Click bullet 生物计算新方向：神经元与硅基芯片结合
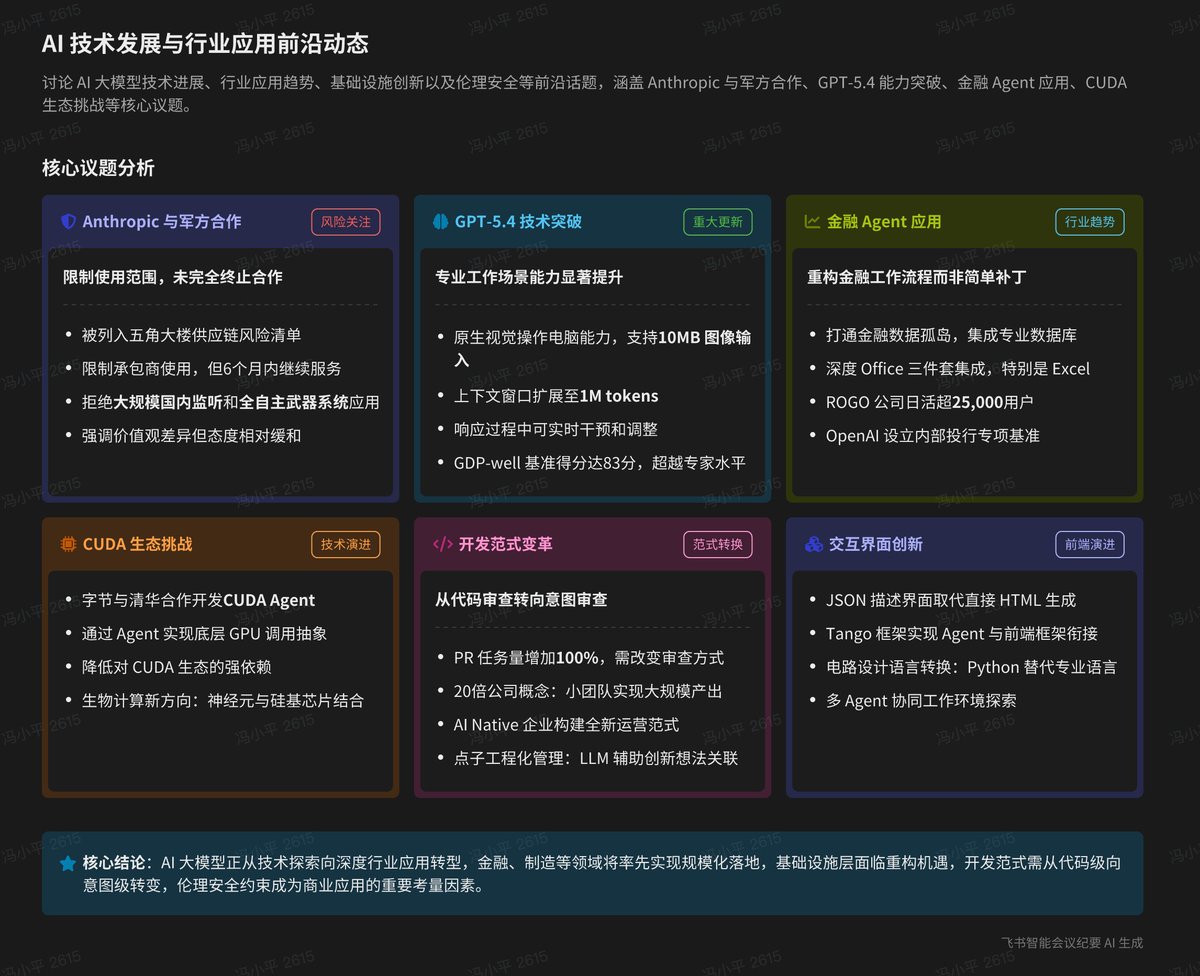Viewport: 1200px width, 976px height. pyautogui.click(x=223, y=701)
